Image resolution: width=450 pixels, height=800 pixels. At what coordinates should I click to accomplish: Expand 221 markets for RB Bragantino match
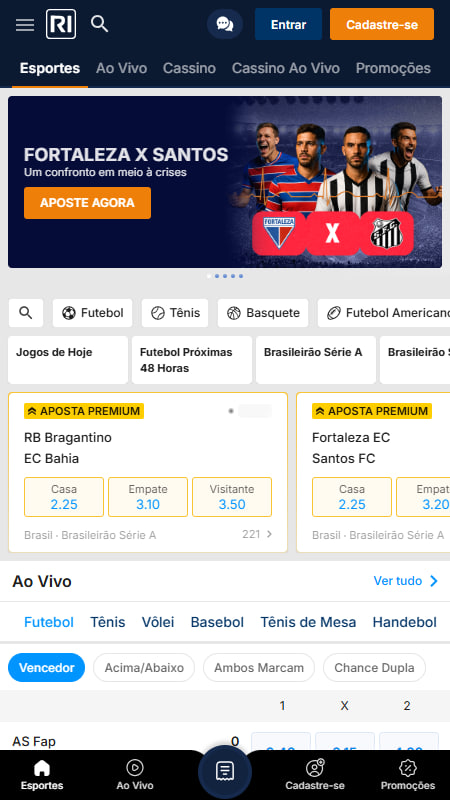(258, 534)
